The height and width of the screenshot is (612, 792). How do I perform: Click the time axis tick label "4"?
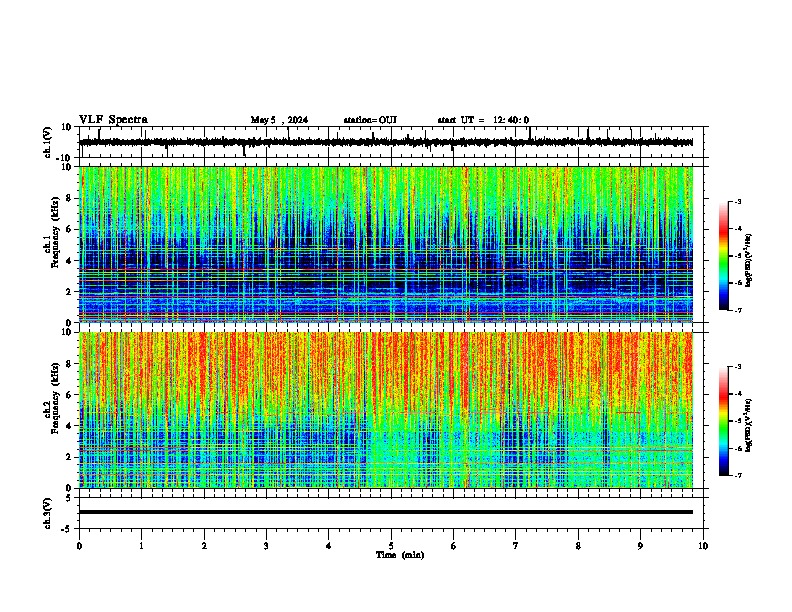[x=328, y=546]
